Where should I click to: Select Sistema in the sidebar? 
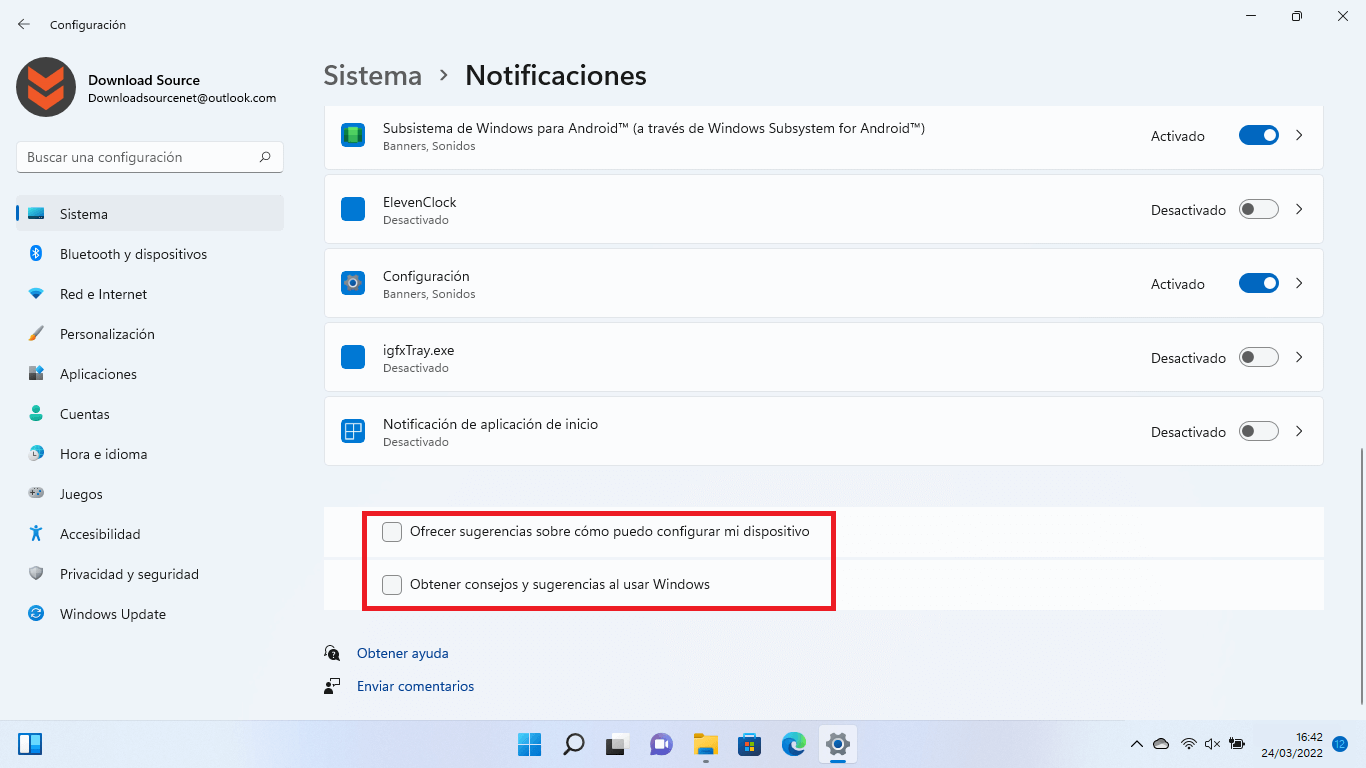150,214
